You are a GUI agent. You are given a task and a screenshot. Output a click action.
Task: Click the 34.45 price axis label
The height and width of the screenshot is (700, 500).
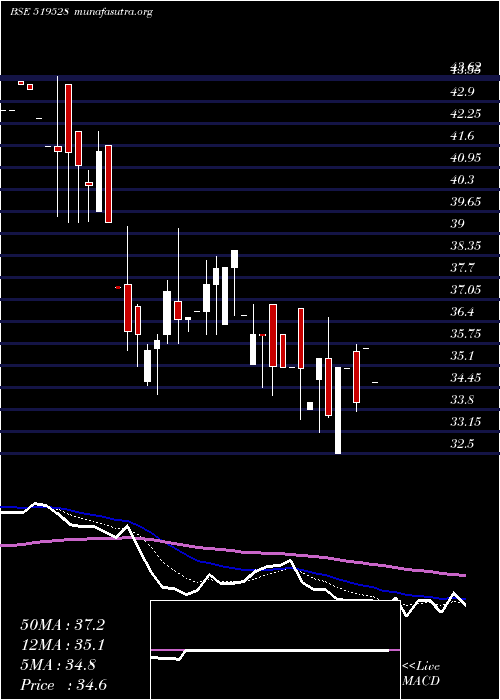point(466,378)
